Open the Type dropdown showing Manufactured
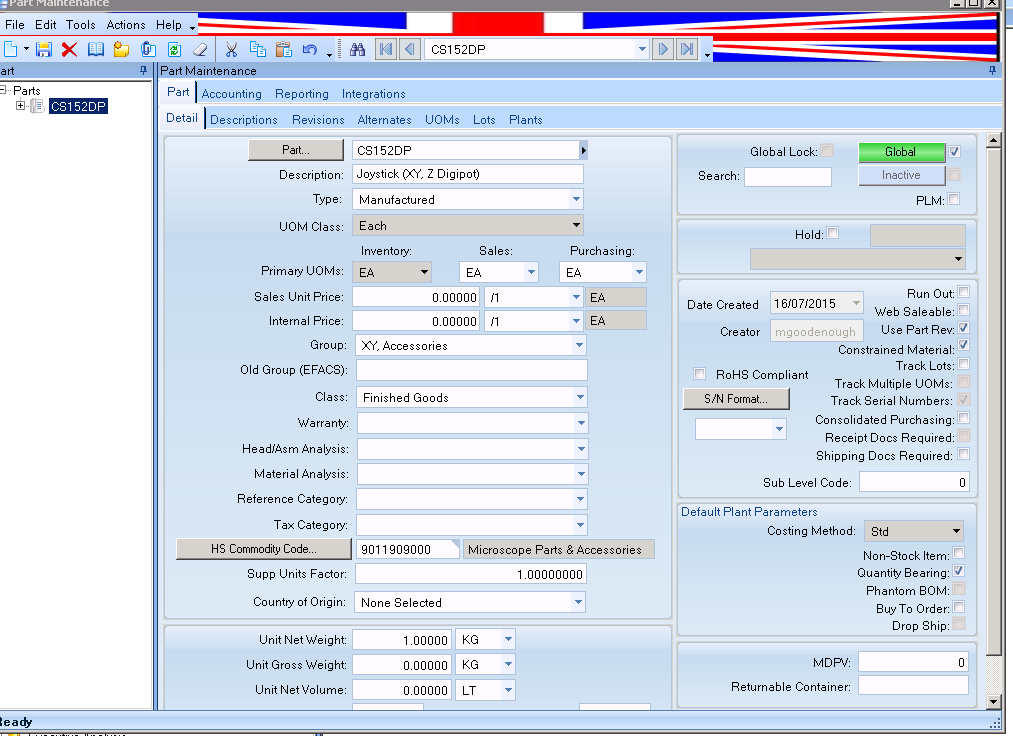The image size is (1013, 736). click(577, 200)
